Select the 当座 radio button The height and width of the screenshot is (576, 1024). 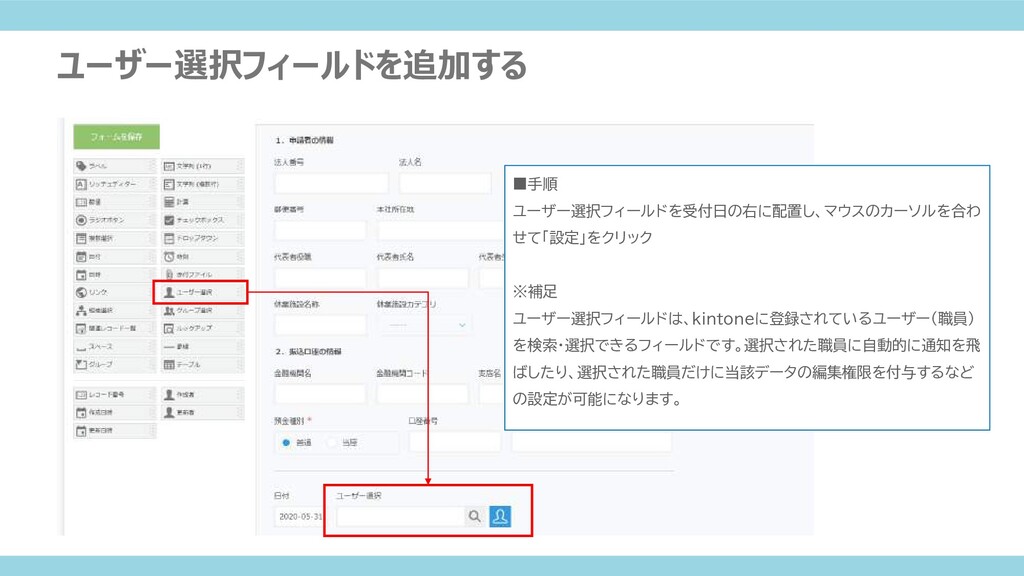[x=332, y=443]
